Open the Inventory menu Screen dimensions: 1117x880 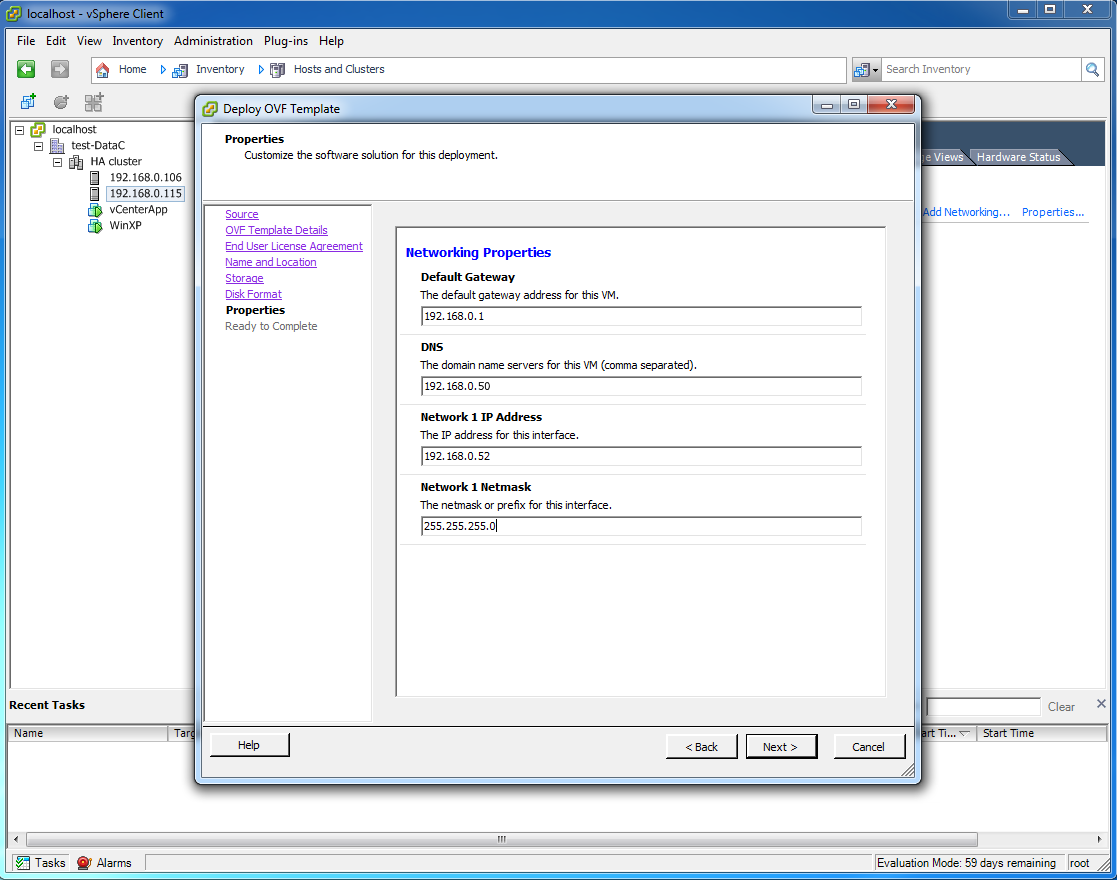click(x=137, y=41)
